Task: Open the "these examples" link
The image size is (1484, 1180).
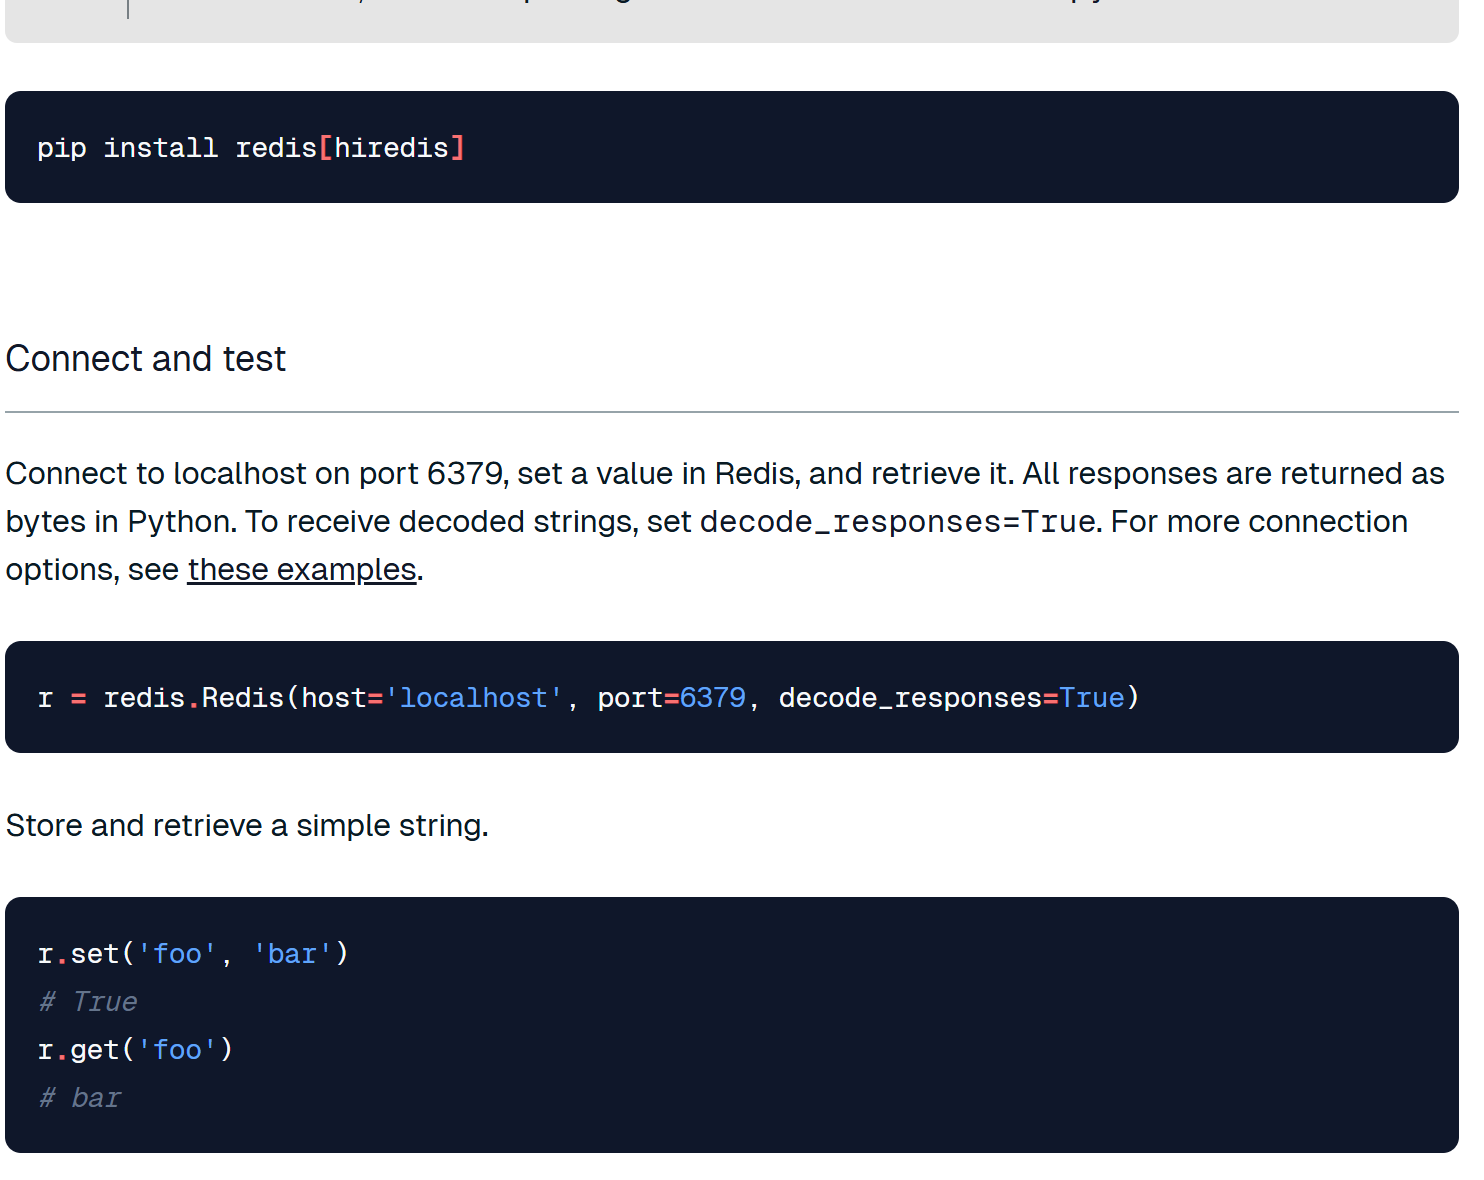Action: [301, 570]
